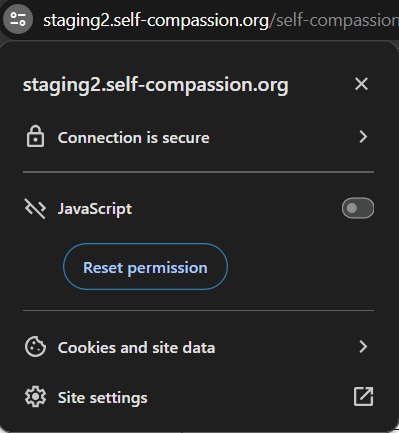Open the Connection is secure entry
This screenshot has width=399, height=433.
click(x=198, y=137)
